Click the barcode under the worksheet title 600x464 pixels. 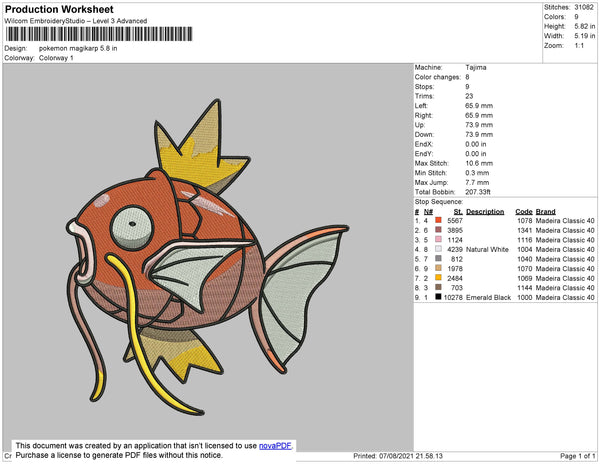pyautogui.click(x=99, y=34)
